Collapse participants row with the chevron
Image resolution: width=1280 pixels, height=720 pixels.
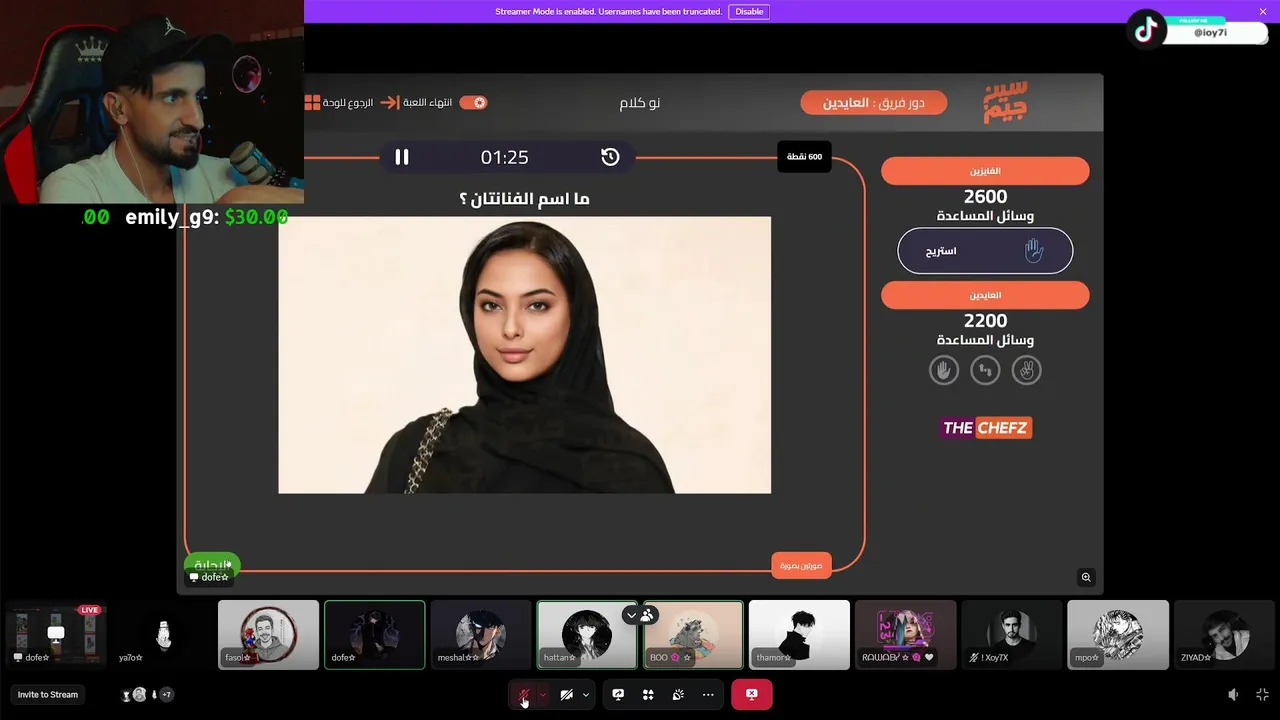(630, 615)
